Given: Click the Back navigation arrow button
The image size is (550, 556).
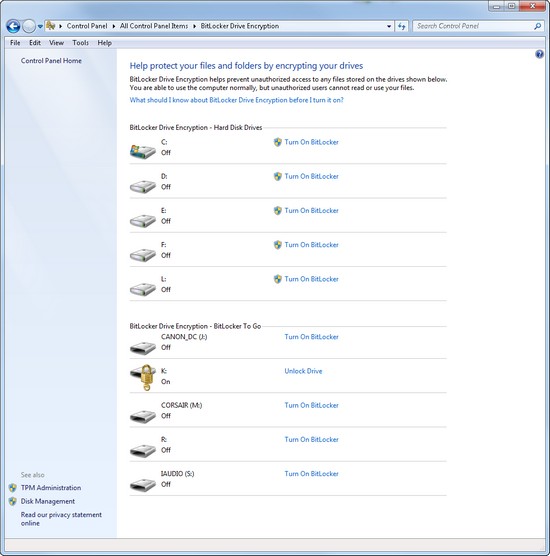Looking at the screenshot, I should (x=13, y=26).
